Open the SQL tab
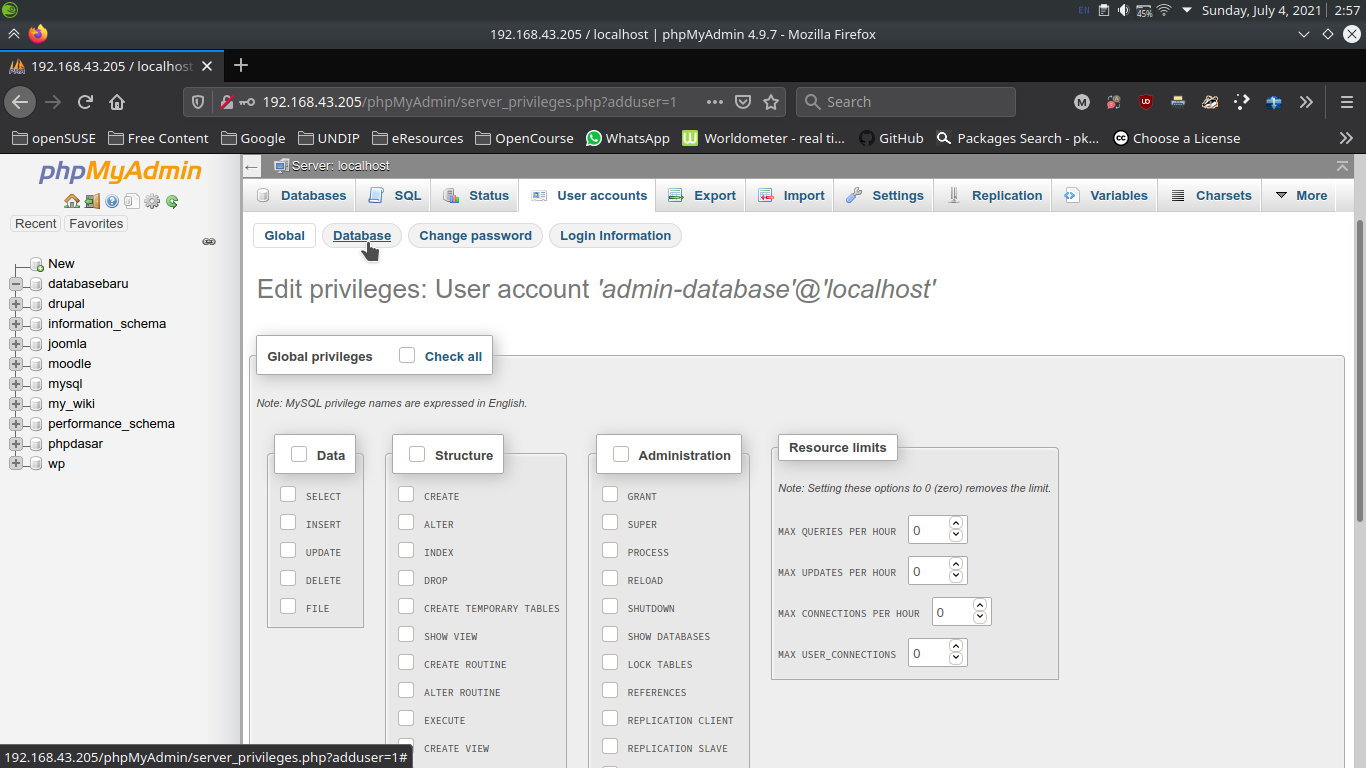1366x768 pixels. pyautogui.click(x=395, y=196)
